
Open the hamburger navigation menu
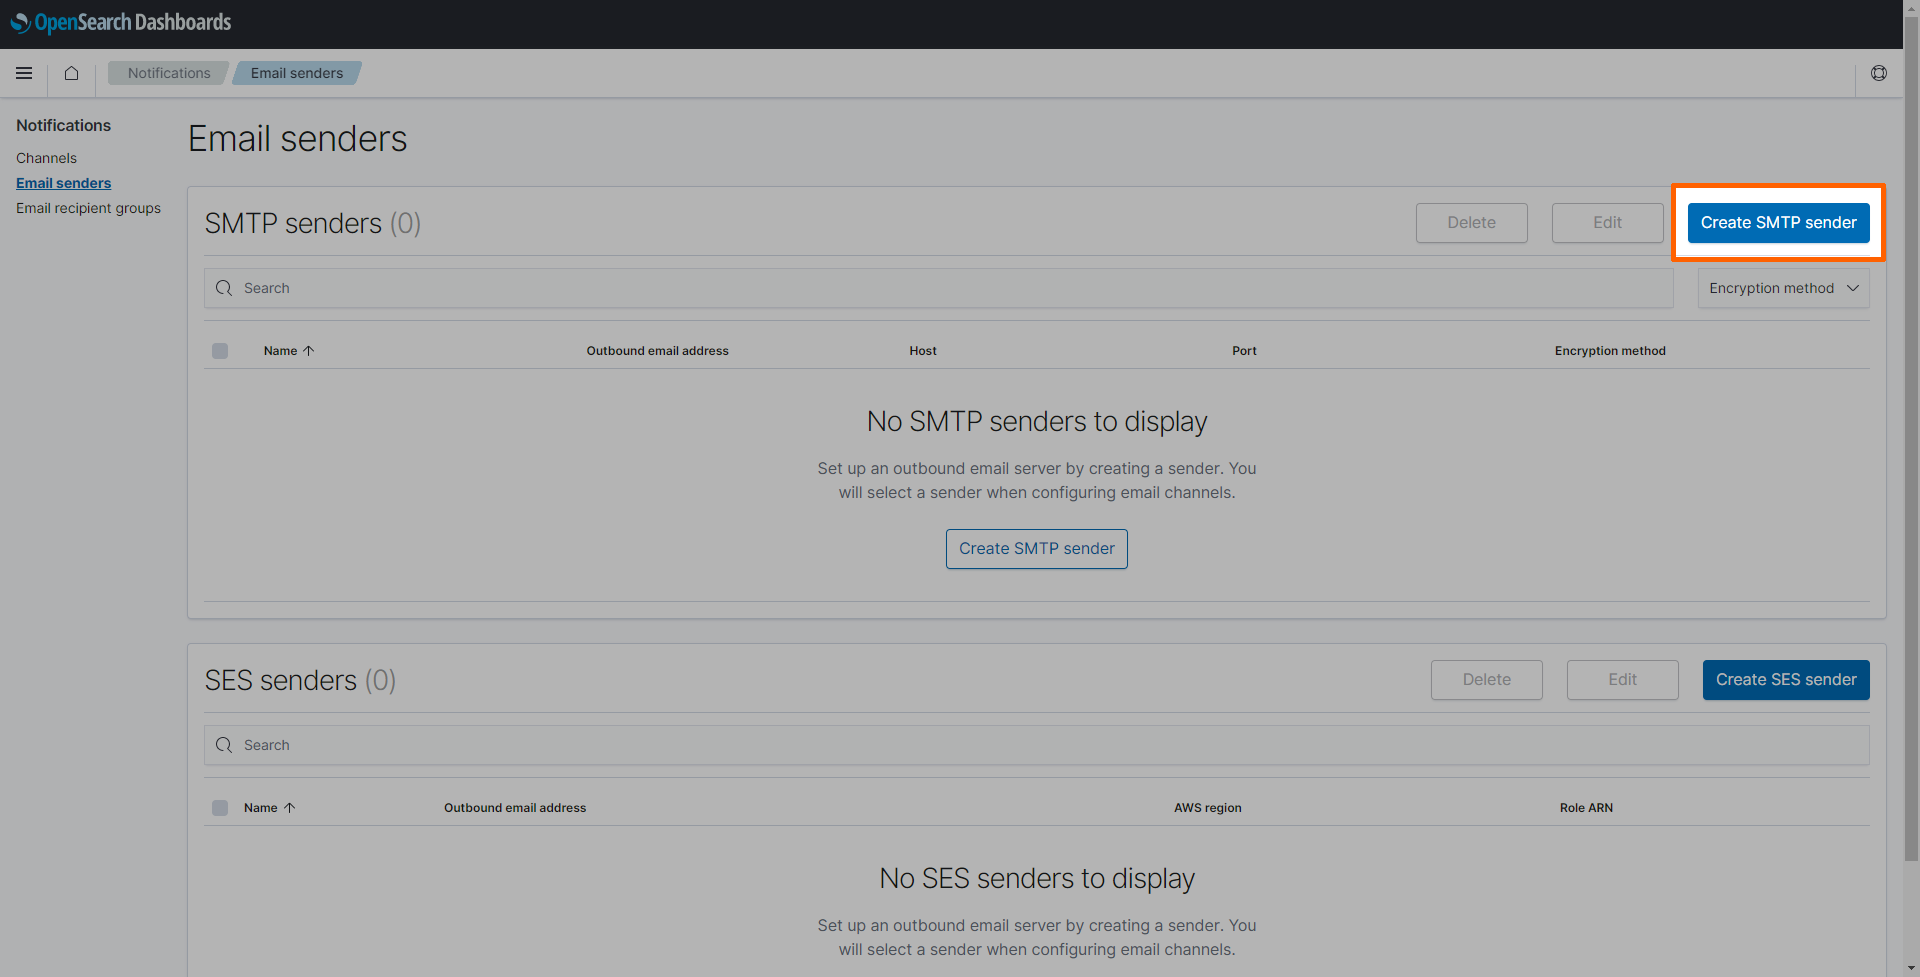(x=24, y=73)
